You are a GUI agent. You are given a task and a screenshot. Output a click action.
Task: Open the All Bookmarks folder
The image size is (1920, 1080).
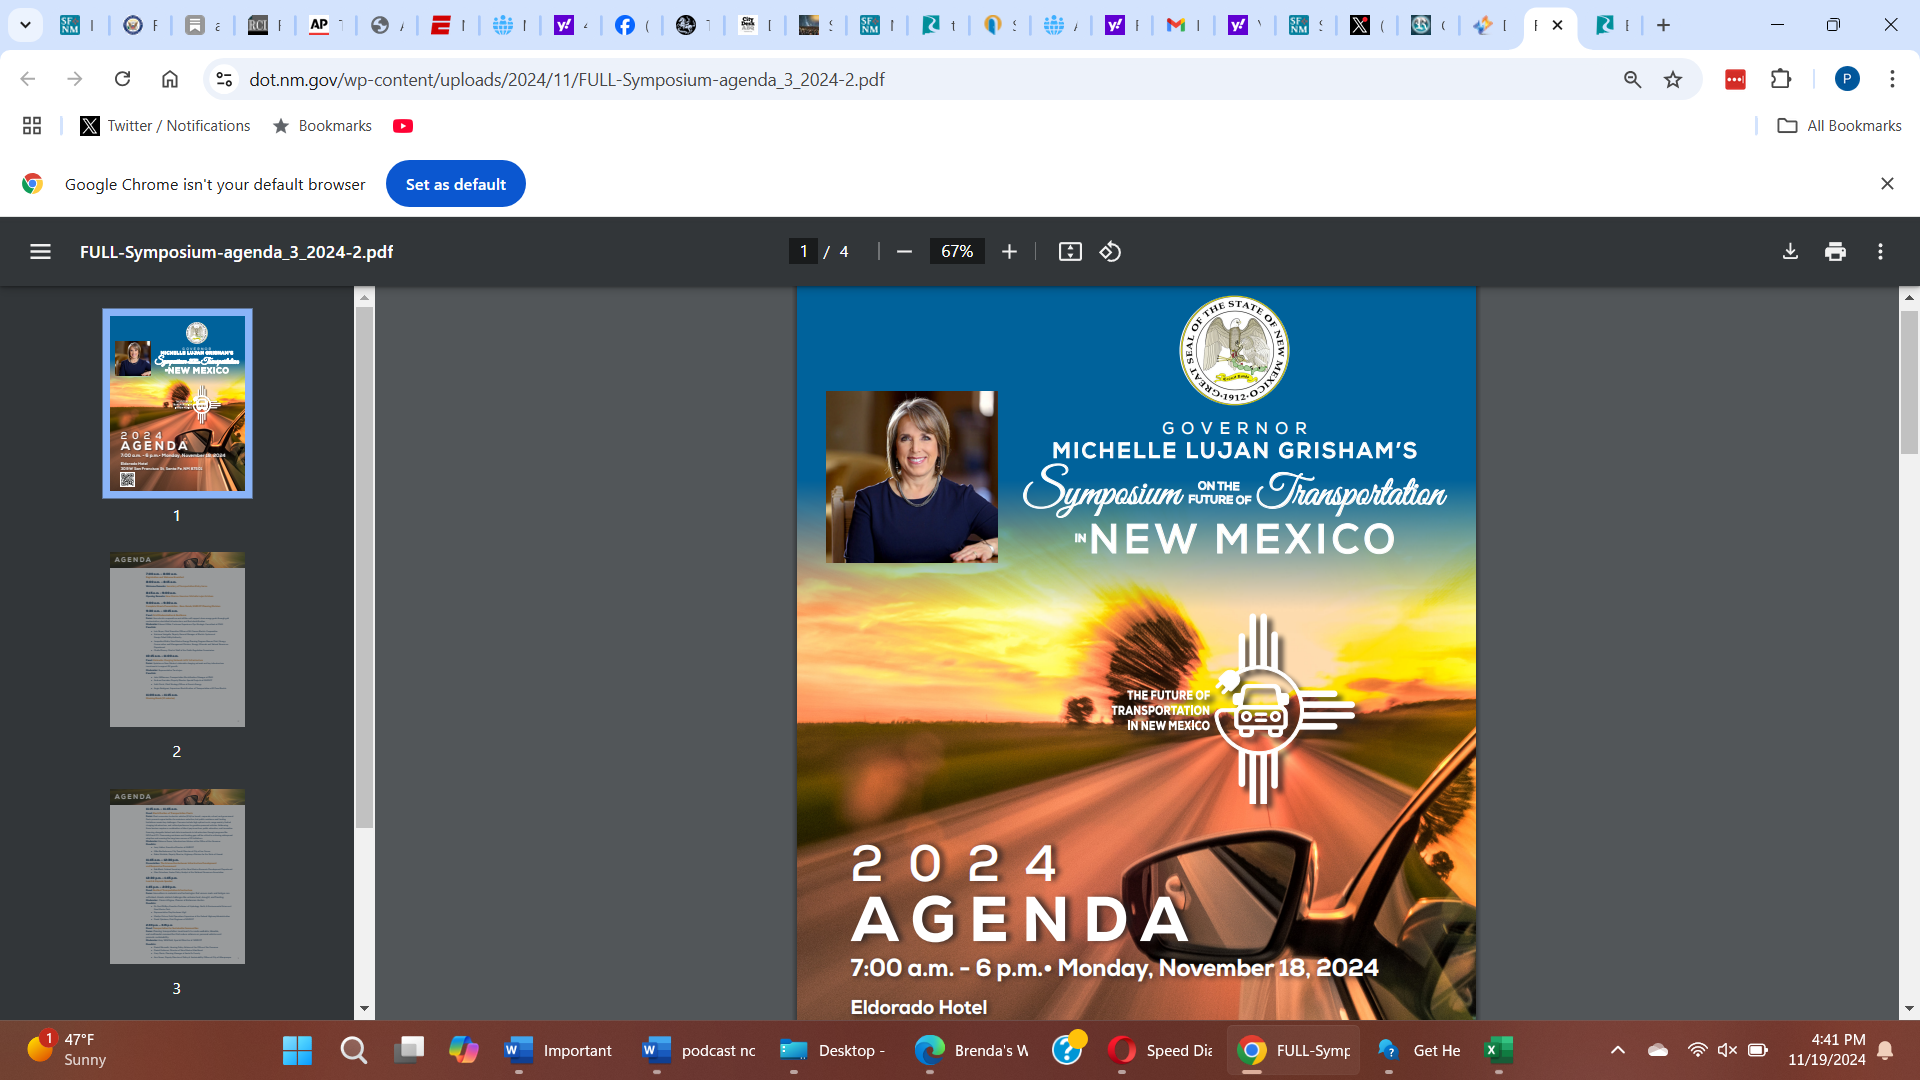(x=1839, y=126)
